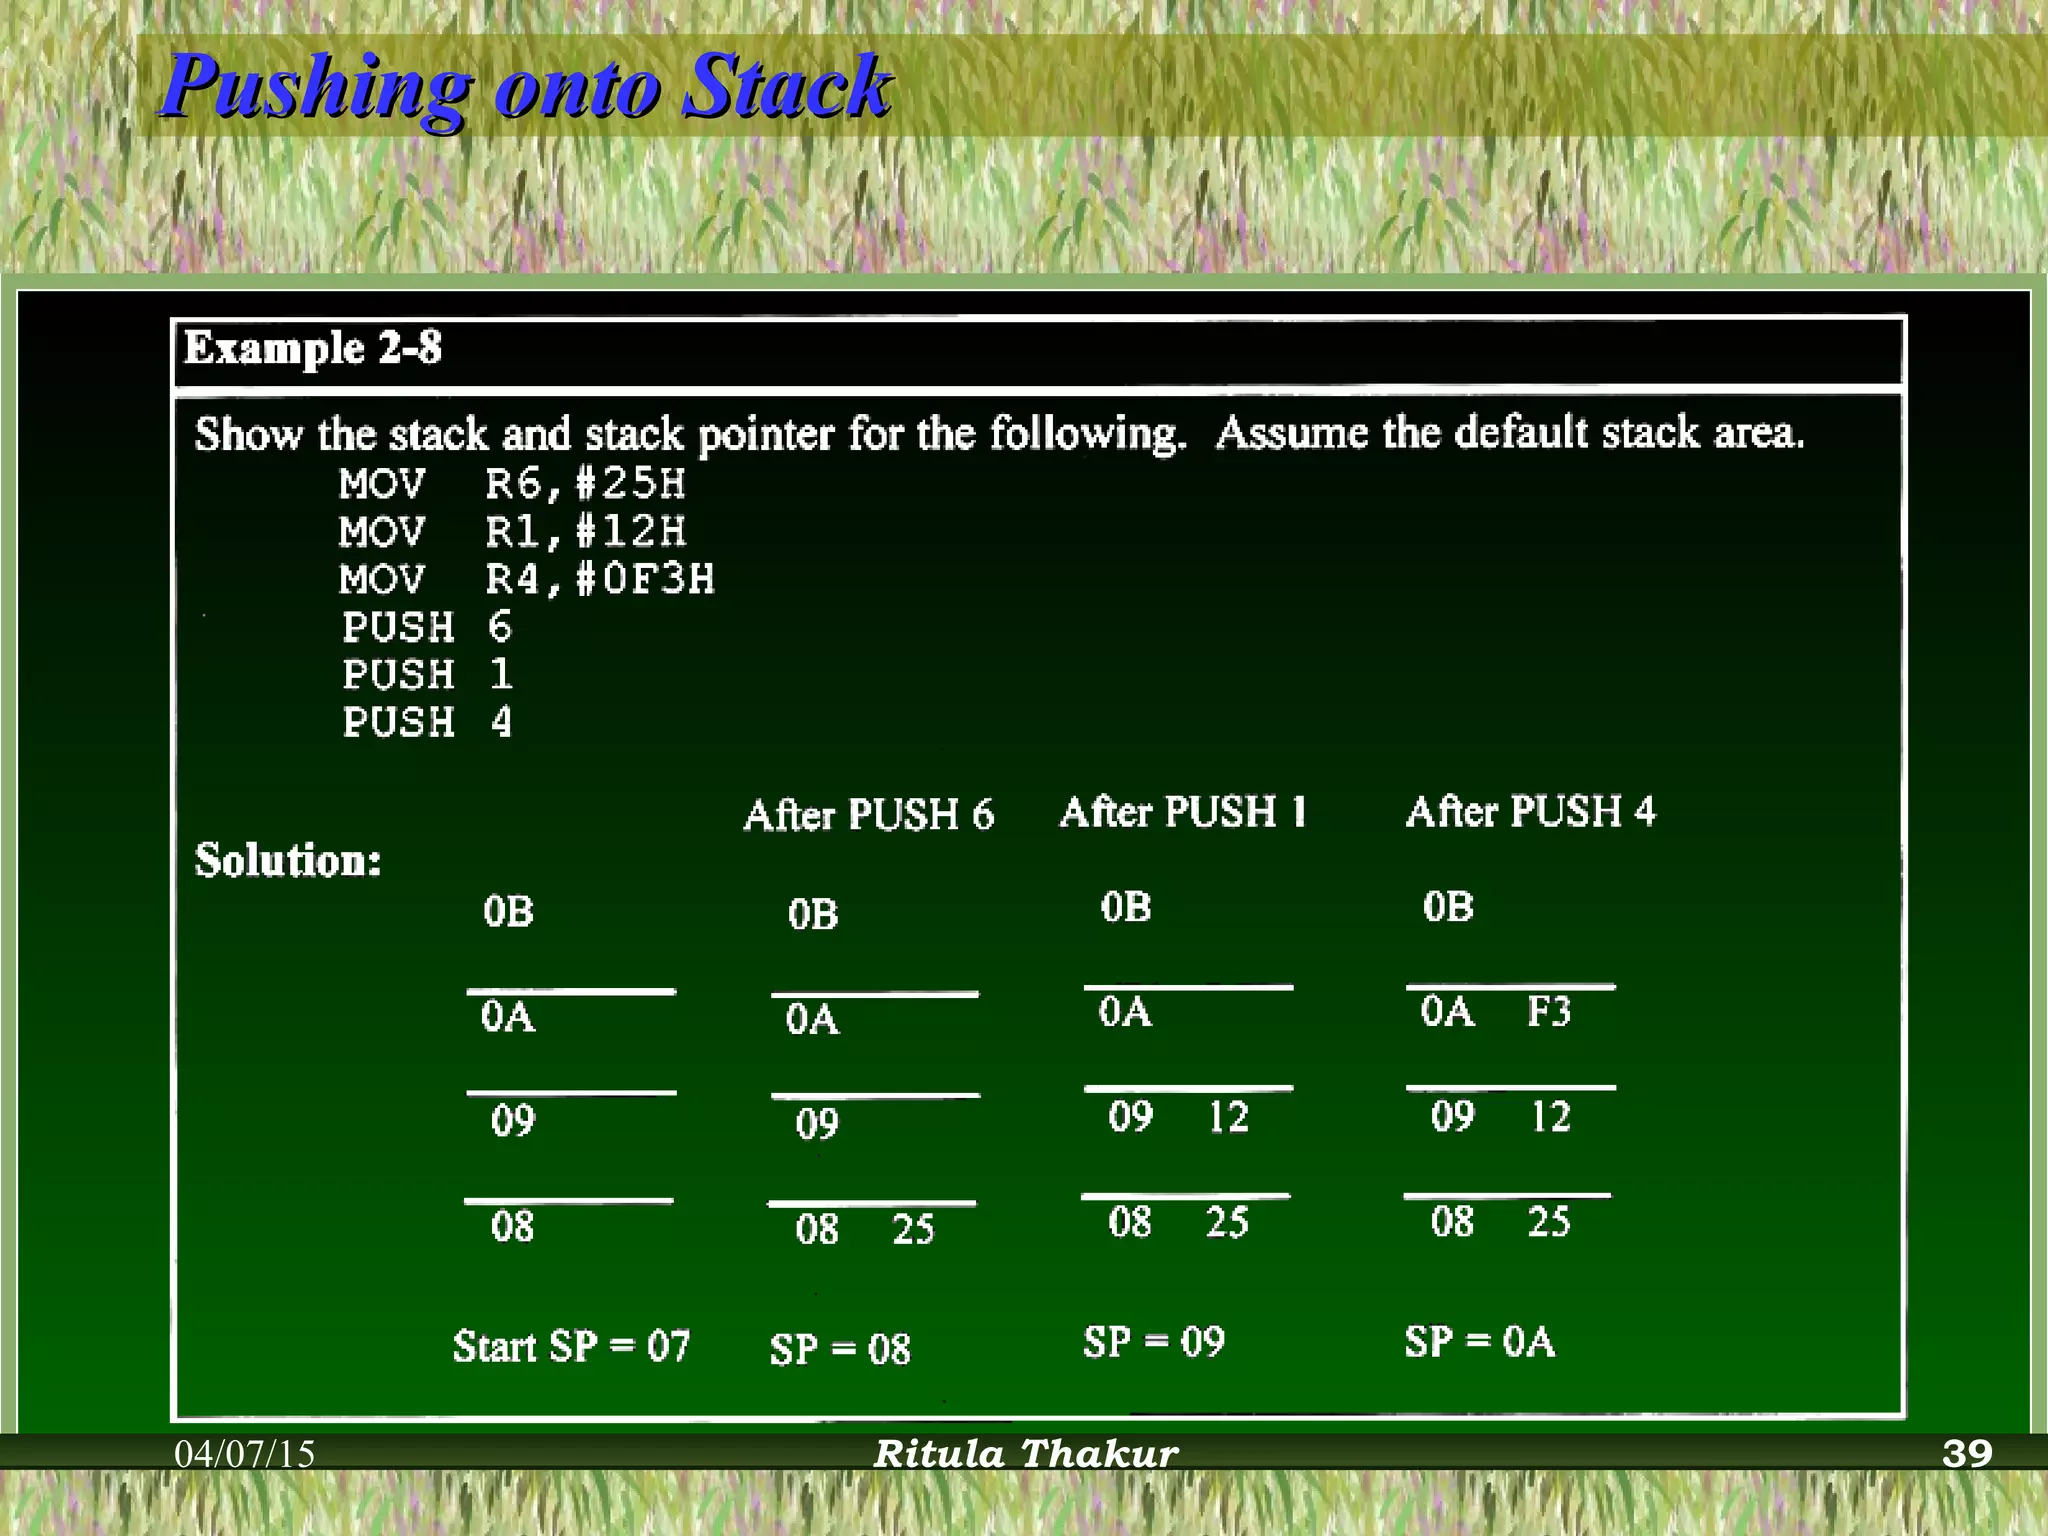The width and height of the screenshot is (2048, 1536).
Task: Click the 'MOV R1,#12H' instruction line
Action: point(512,532)
